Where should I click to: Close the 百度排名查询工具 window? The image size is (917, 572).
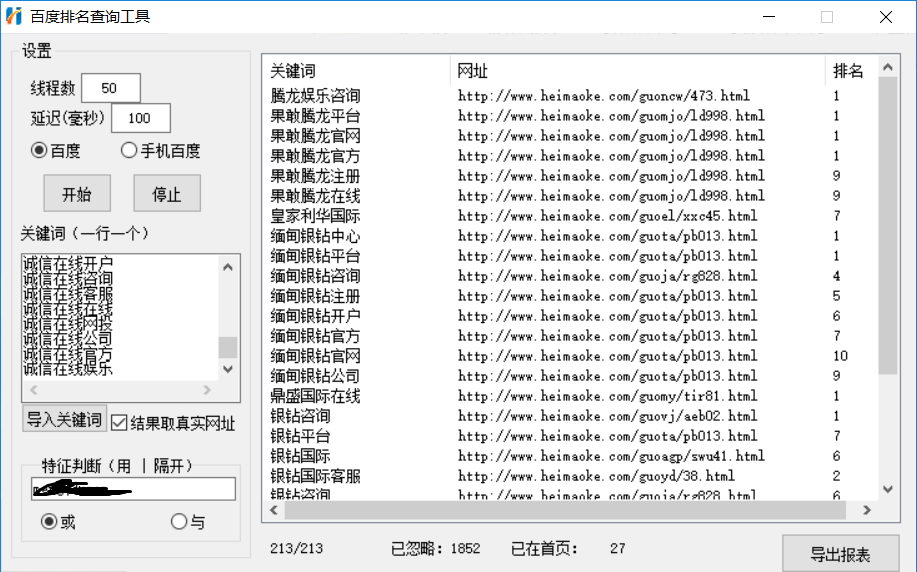click(x=886, y=17)
